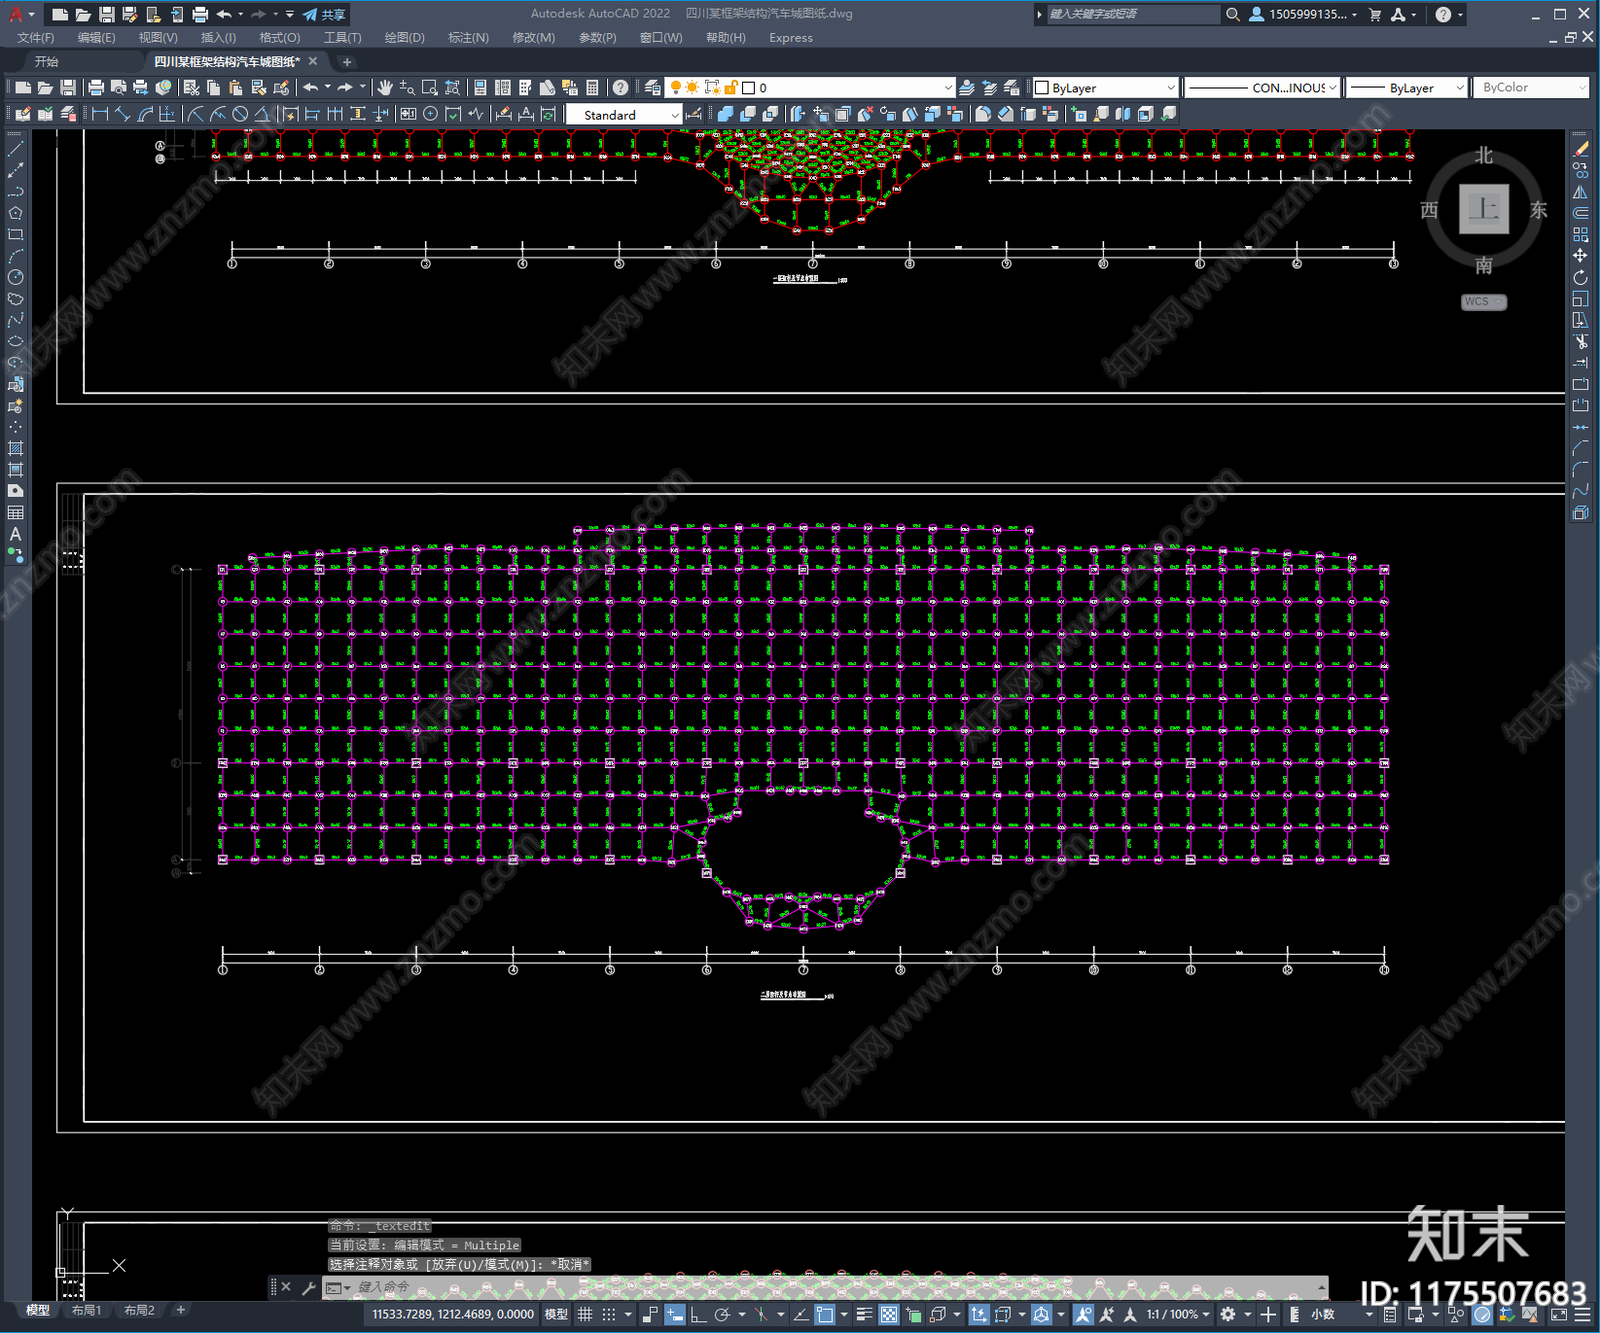Click ViewCube east label 东

tap(1538, 210)
